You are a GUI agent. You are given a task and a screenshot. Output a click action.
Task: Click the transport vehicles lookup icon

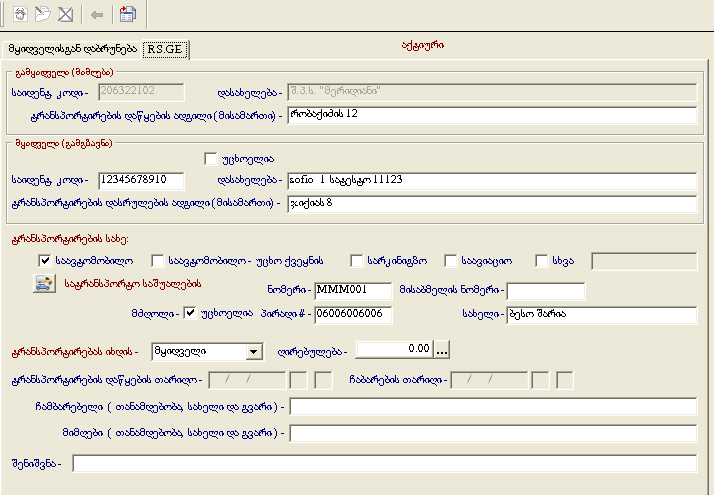point(44,283)
